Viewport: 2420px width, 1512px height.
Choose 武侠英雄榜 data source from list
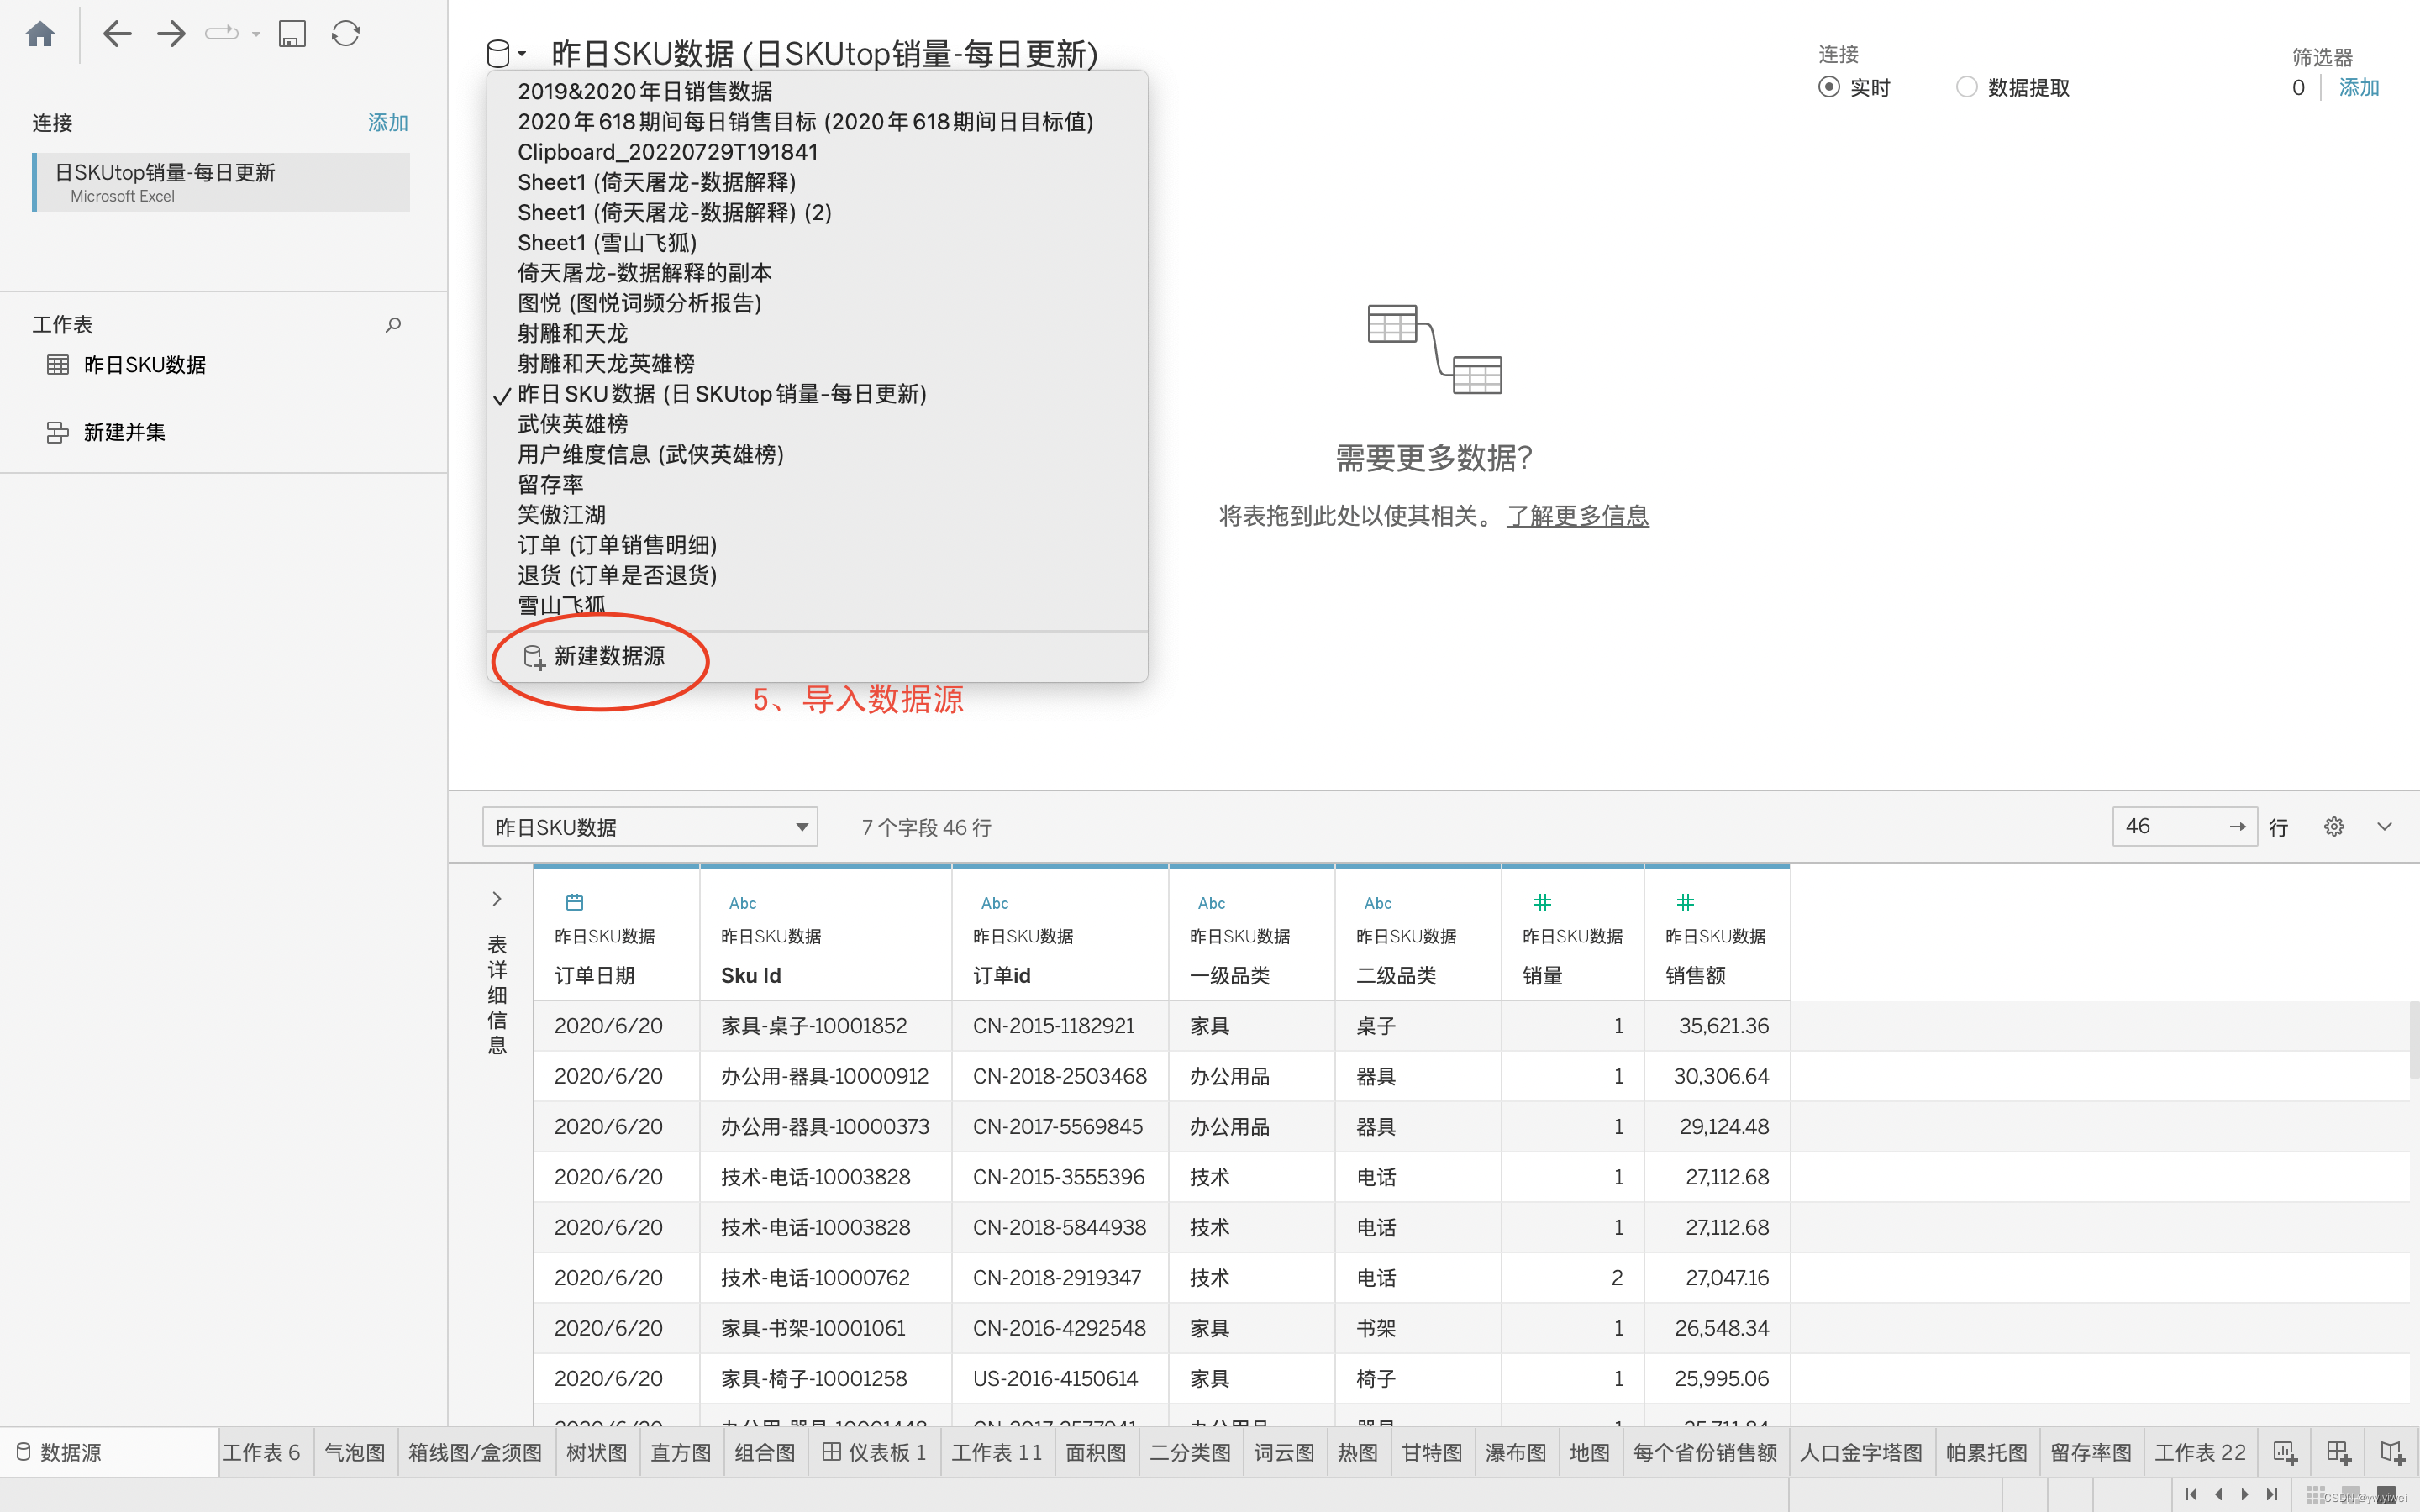[573, 424]
